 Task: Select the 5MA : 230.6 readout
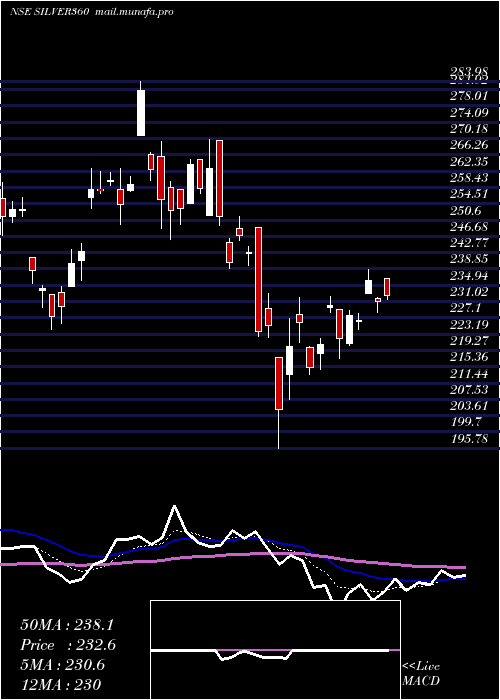pos(62,665)
